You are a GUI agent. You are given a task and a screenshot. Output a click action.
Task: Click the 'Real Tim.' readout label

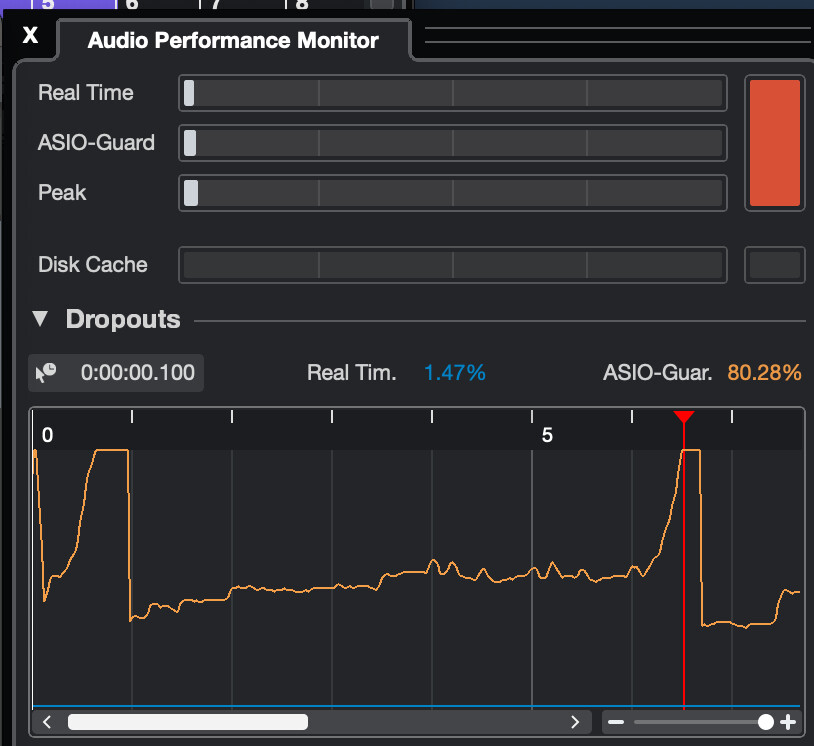351,373
